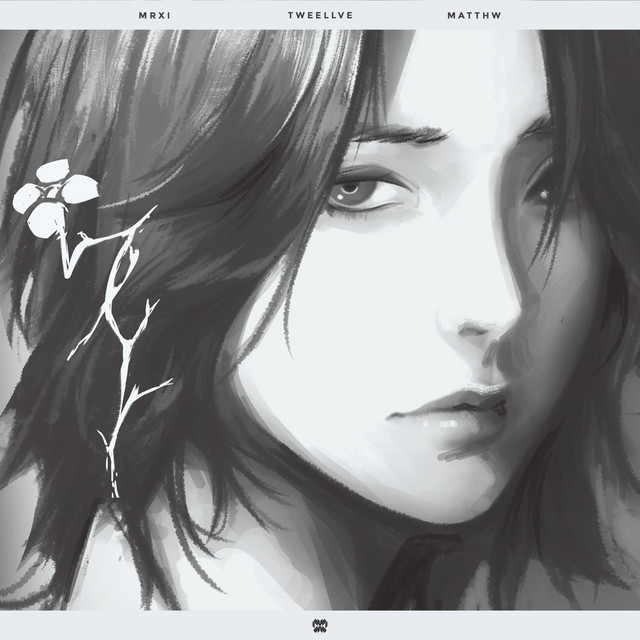Click the bottom tip of white branch symbol
Image resolution: width=640 pixels, height=640 pixels.
[x=113, y=490]
